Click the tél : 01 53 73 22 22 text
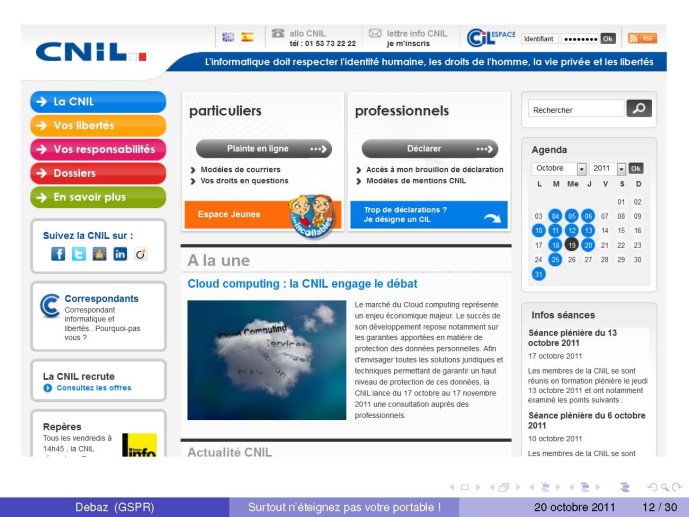 click(323, 43)
